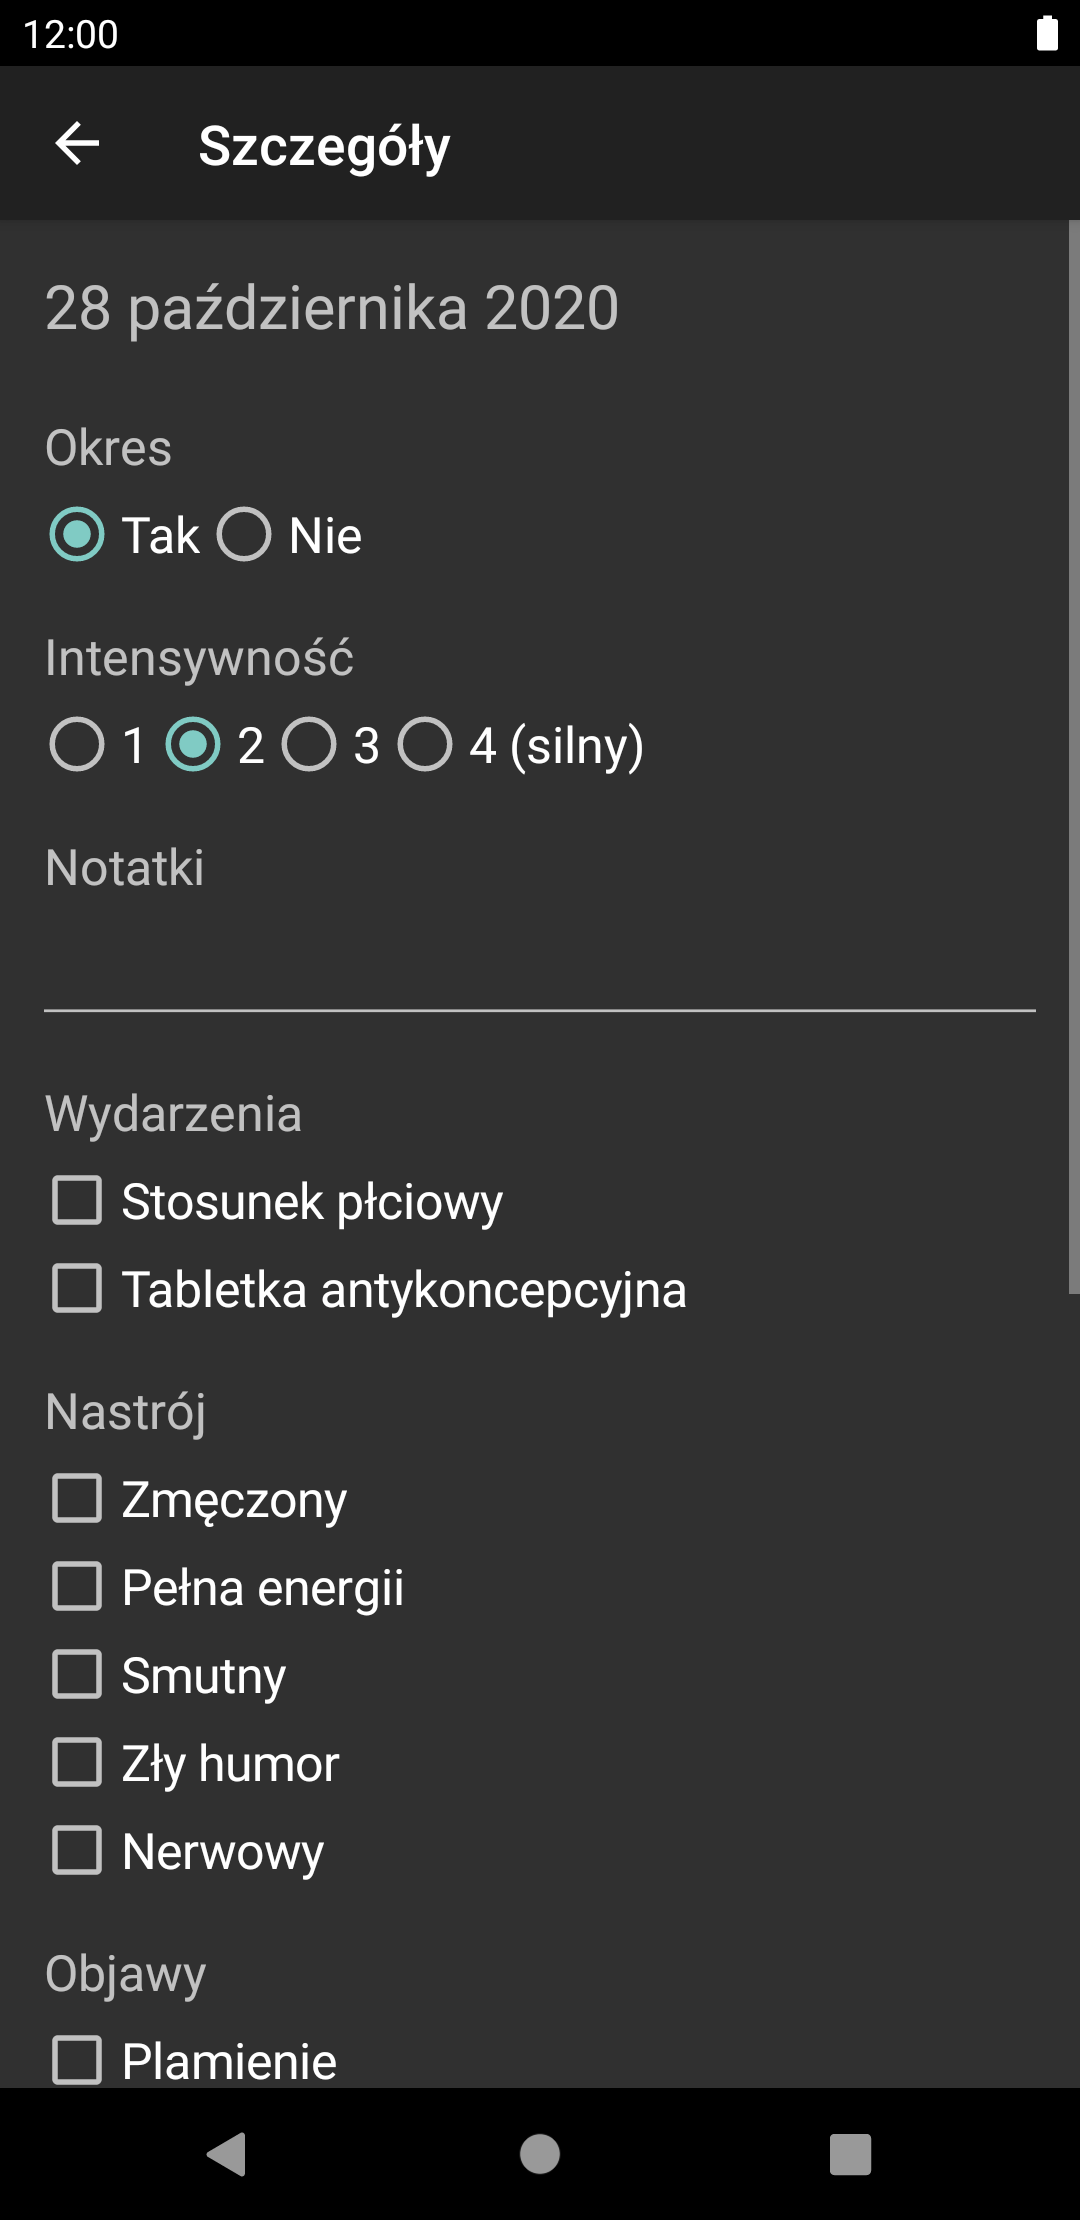Tap the Android recent apps square button

[851, 2154]
